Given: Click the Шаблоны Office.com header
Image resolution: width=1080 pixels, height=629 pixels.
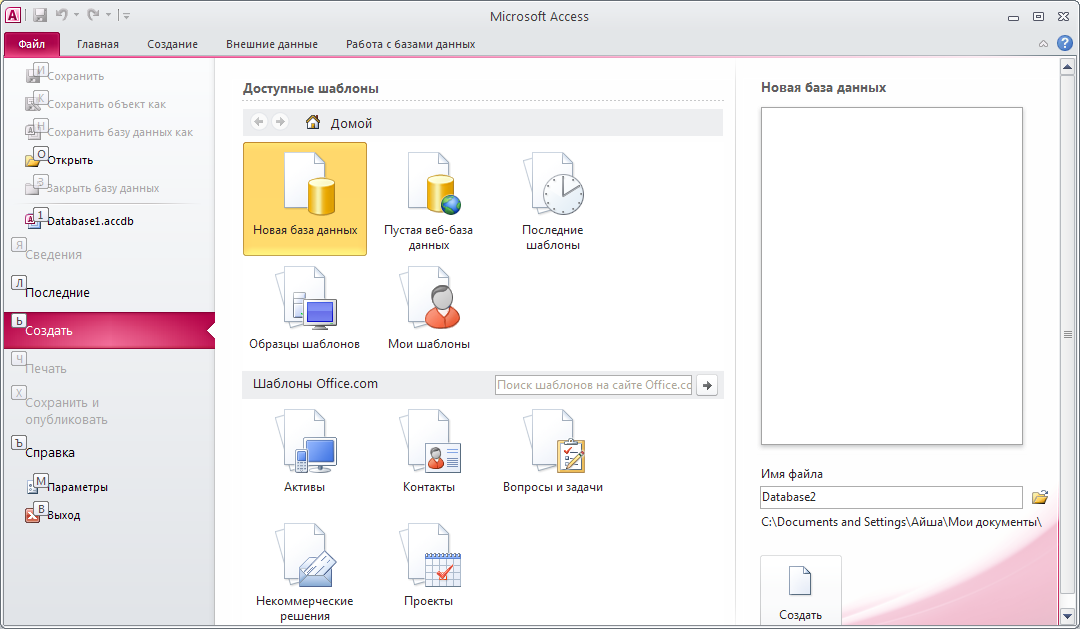Looking at the screenshot, I should [x=315, y=384].
